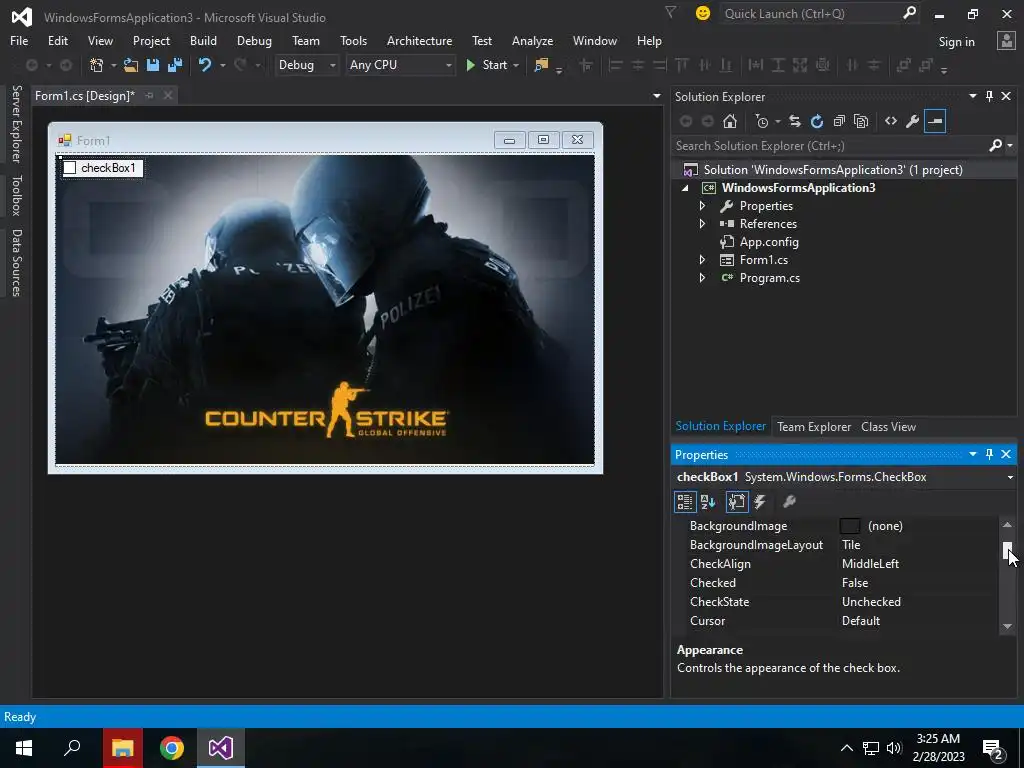Screen dimensions: 1024x768
Task: Click the notifications flag filter icon
Action: coord(670,12)
